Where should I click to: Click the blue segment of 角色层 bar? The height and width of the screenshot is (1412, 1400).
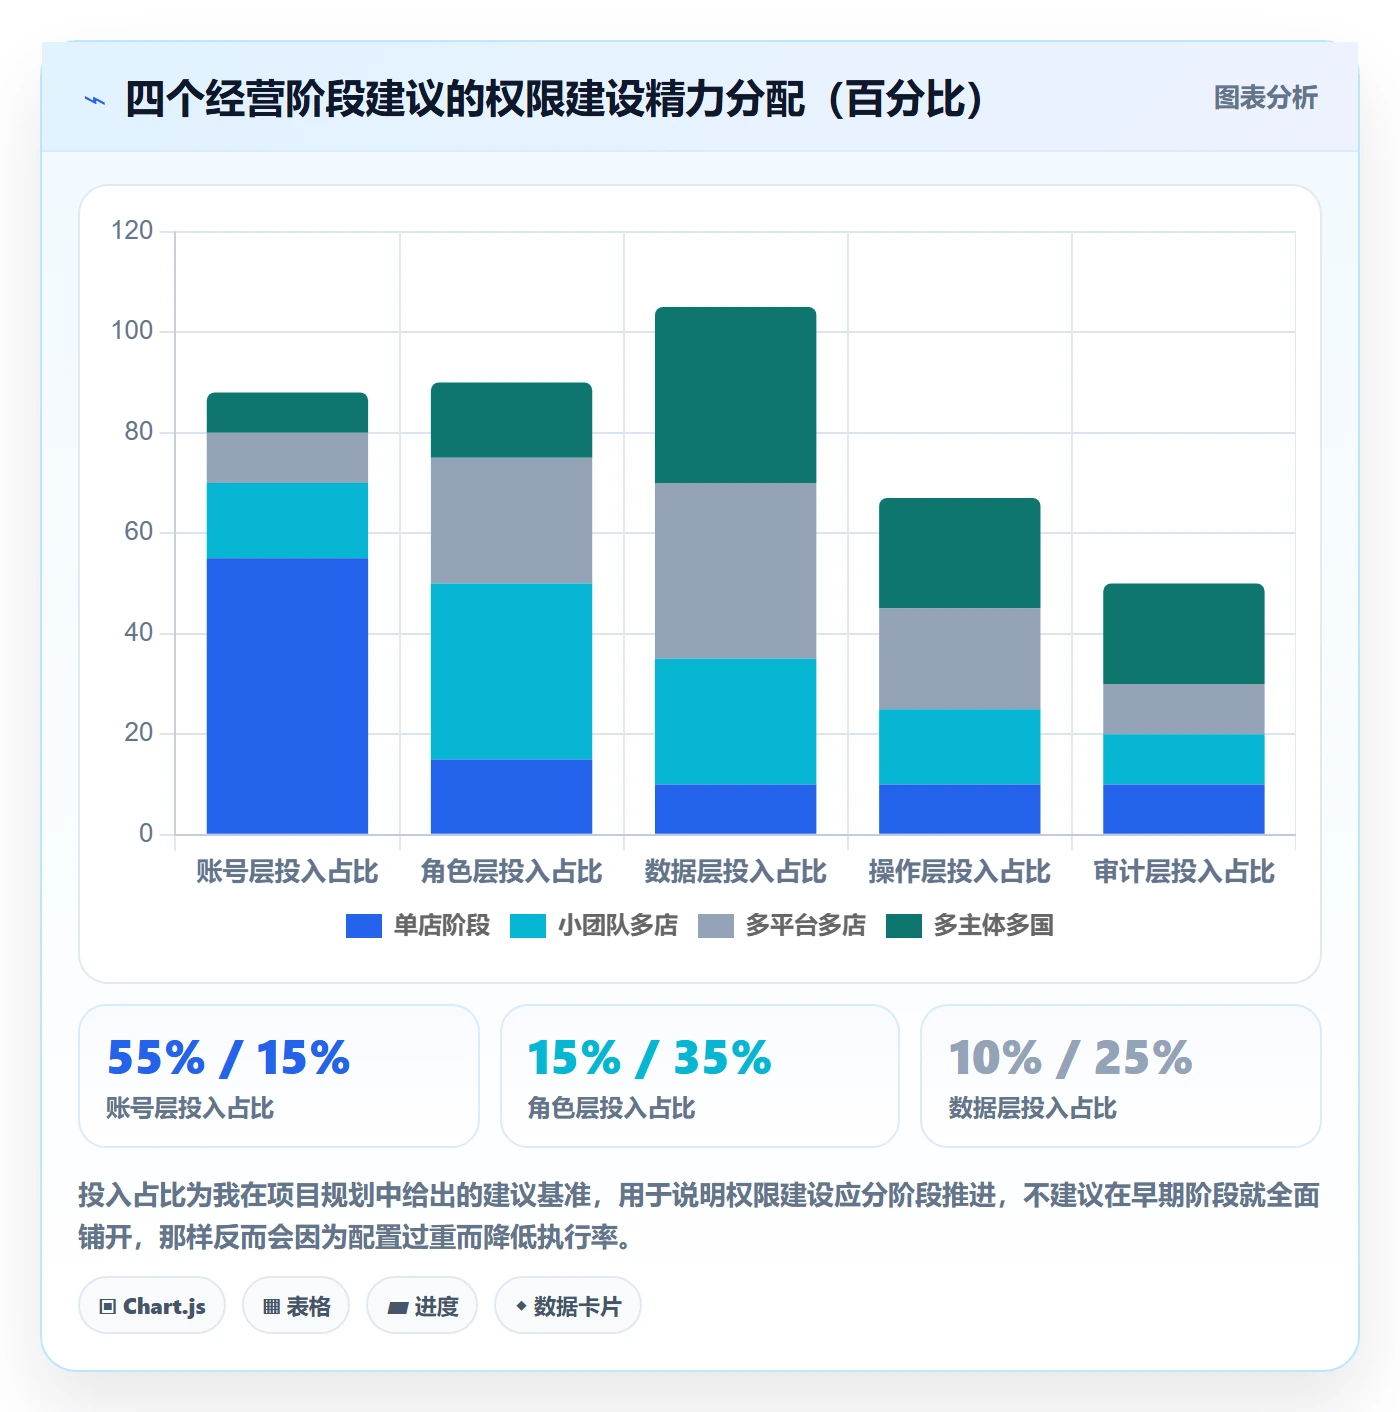click(511, 796)
